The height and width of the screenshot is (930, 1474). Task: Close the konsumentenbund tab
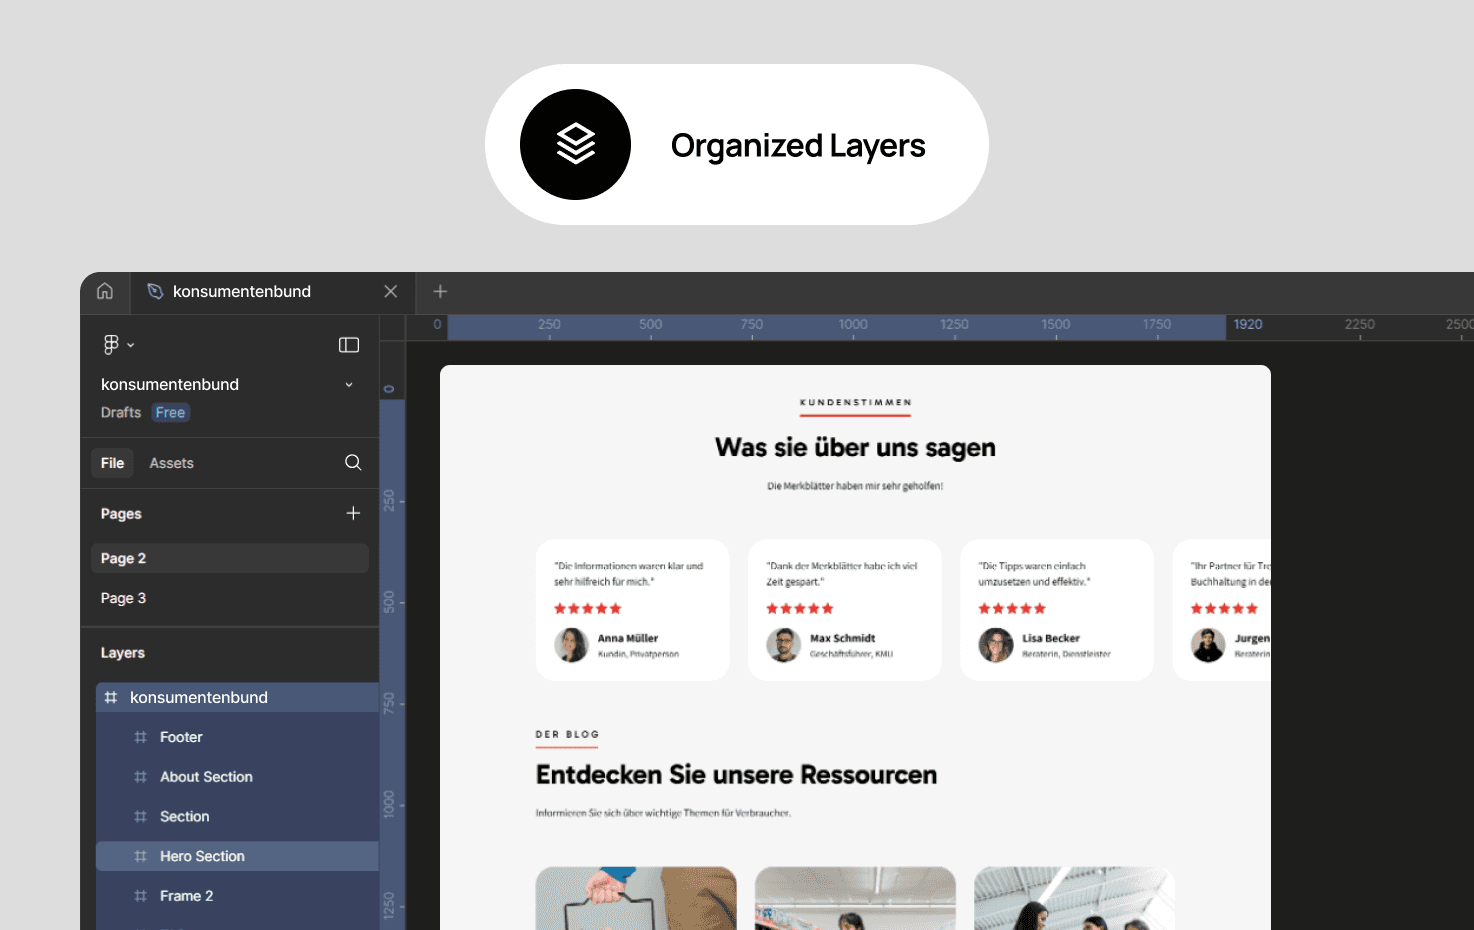click(391, 291)
